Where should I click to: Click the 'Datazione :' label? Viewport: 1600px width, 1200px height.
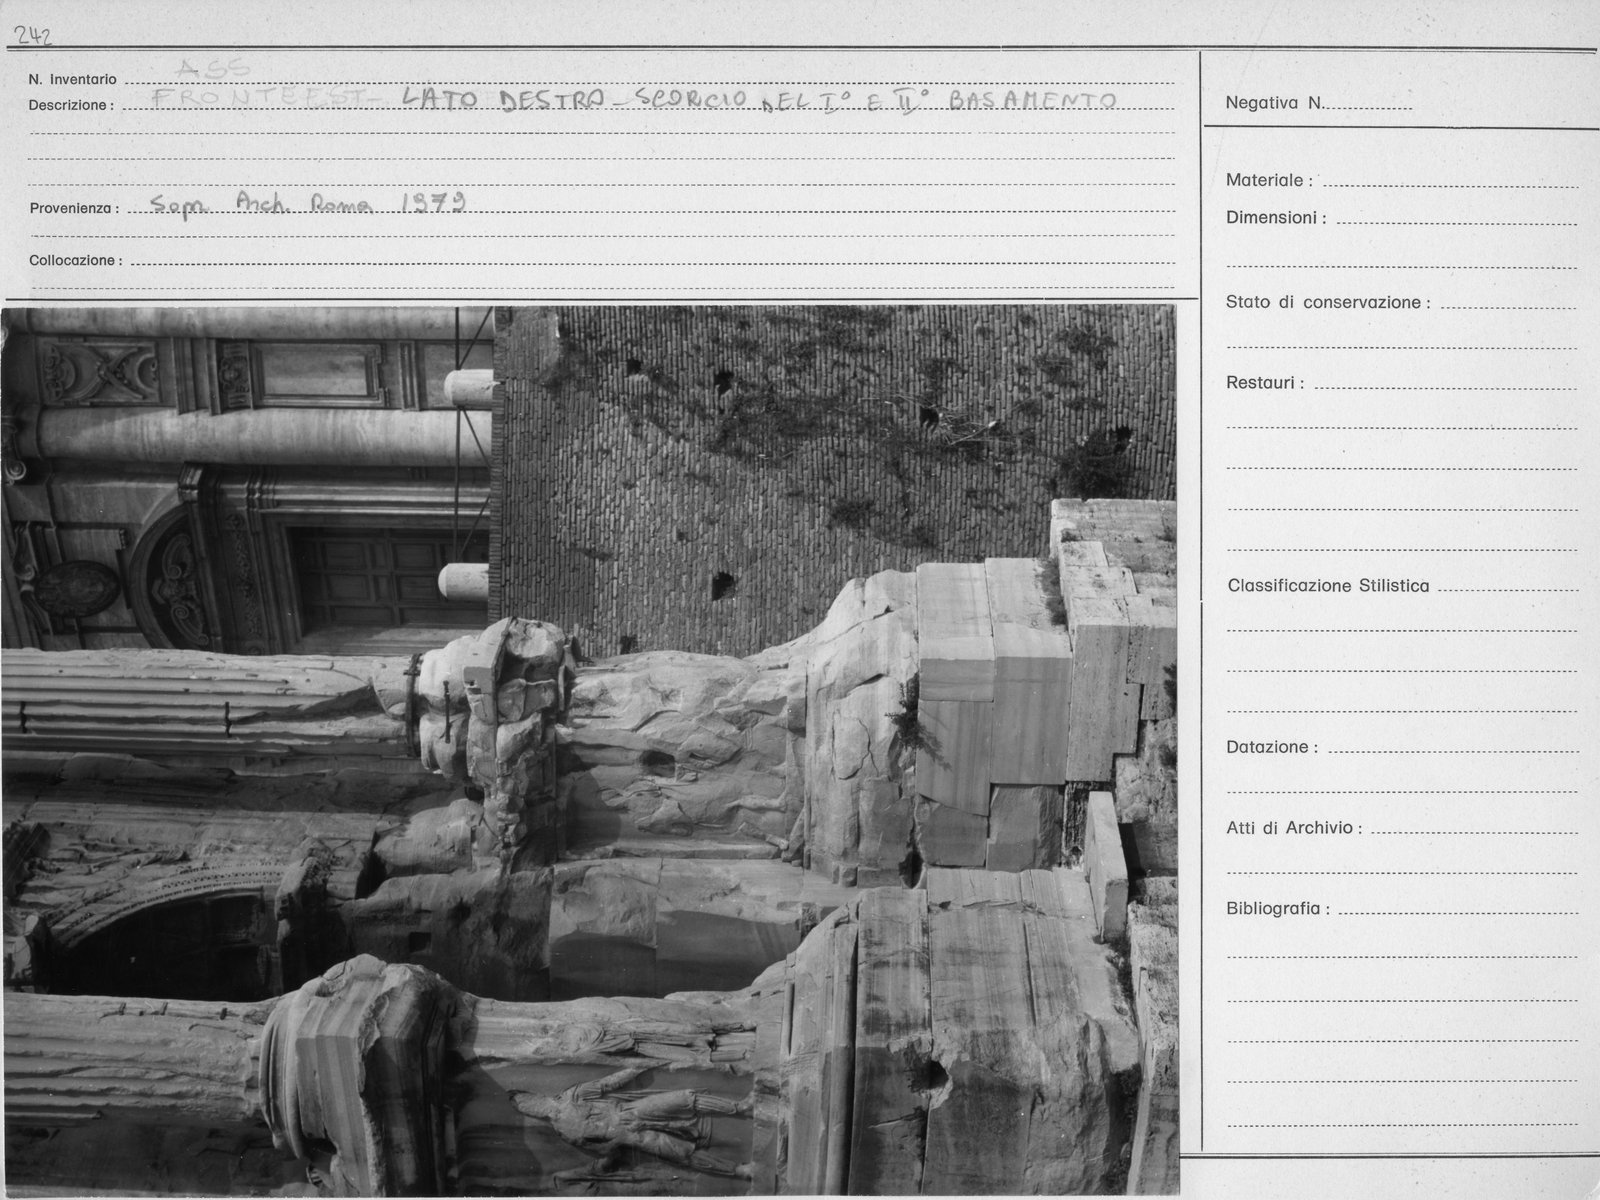tap(1272, 747)
